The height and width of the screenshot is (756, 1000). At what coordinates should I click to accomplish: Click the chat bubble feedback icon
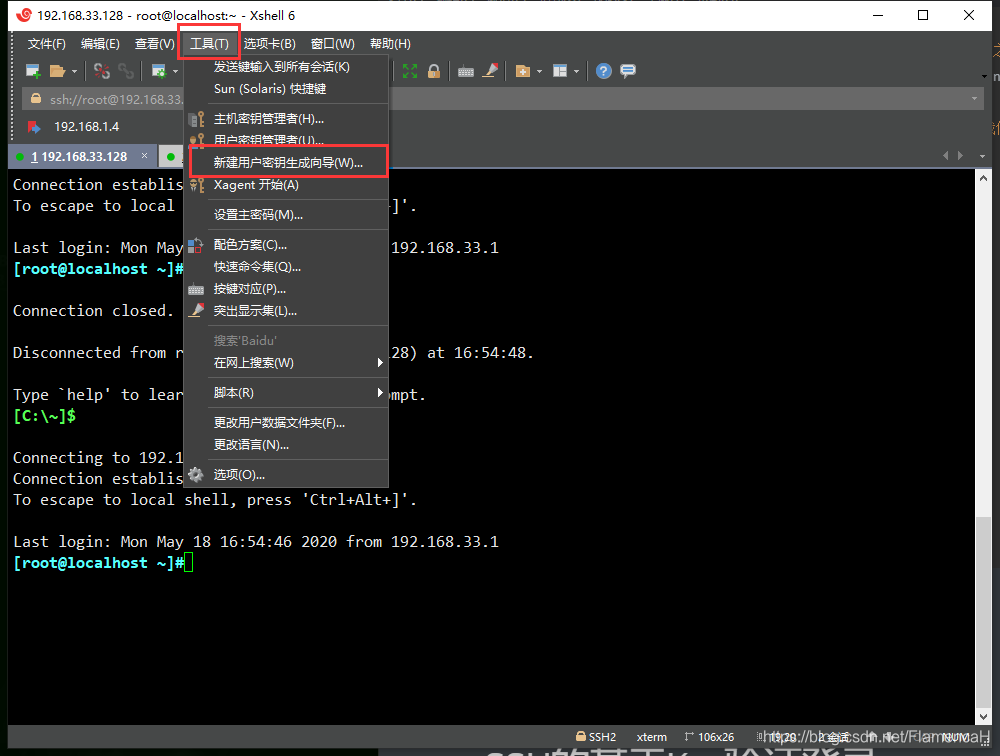point(628,71)
